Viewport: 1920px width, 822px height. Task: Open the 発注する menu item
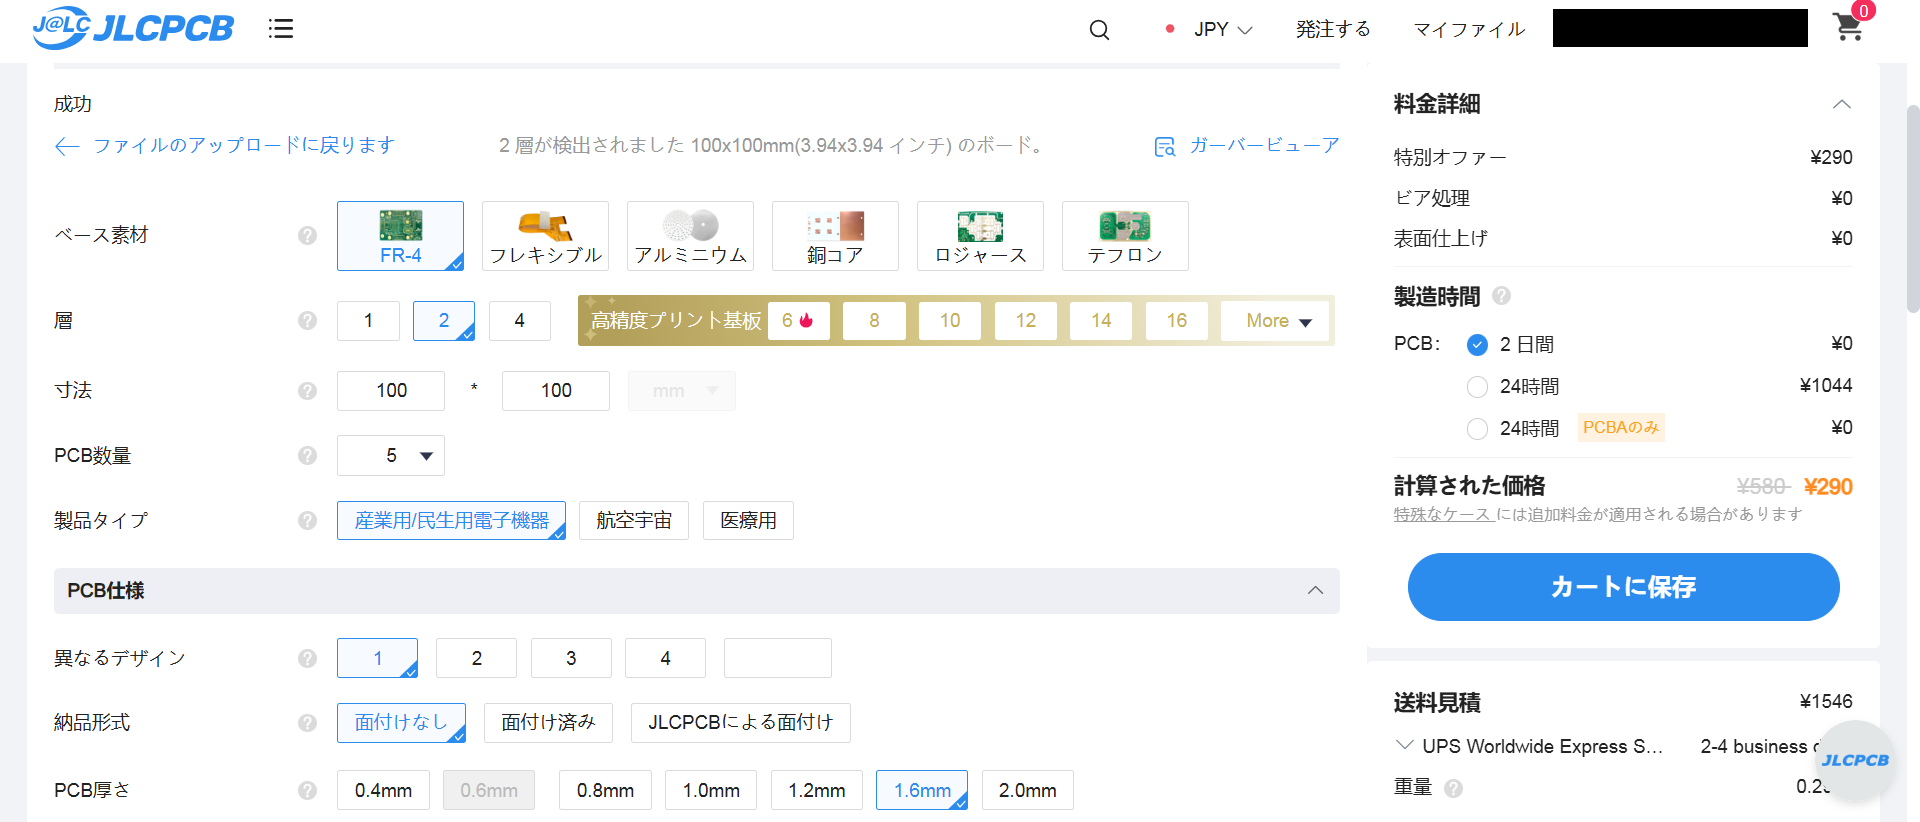click(x=1332, y=30)
